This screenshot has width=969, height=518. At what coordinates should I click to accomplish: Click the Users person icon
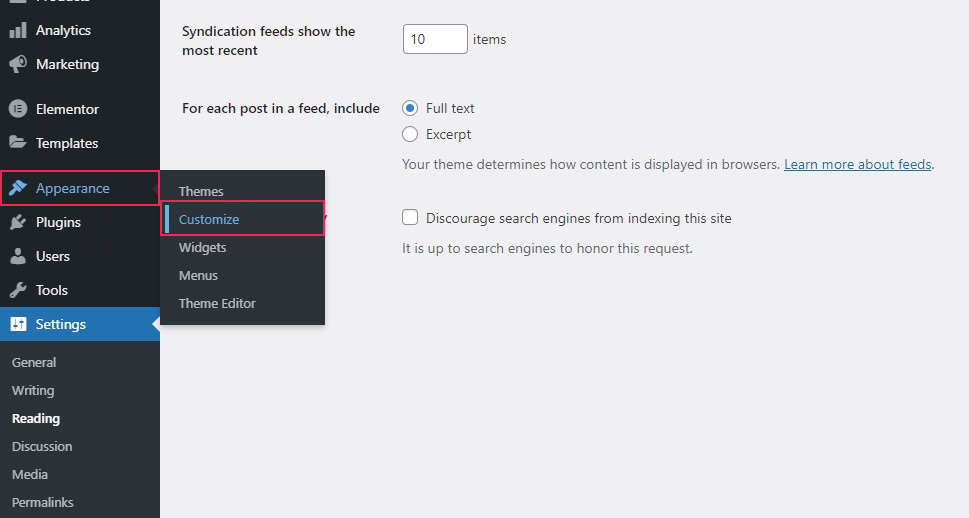[18, 256]
